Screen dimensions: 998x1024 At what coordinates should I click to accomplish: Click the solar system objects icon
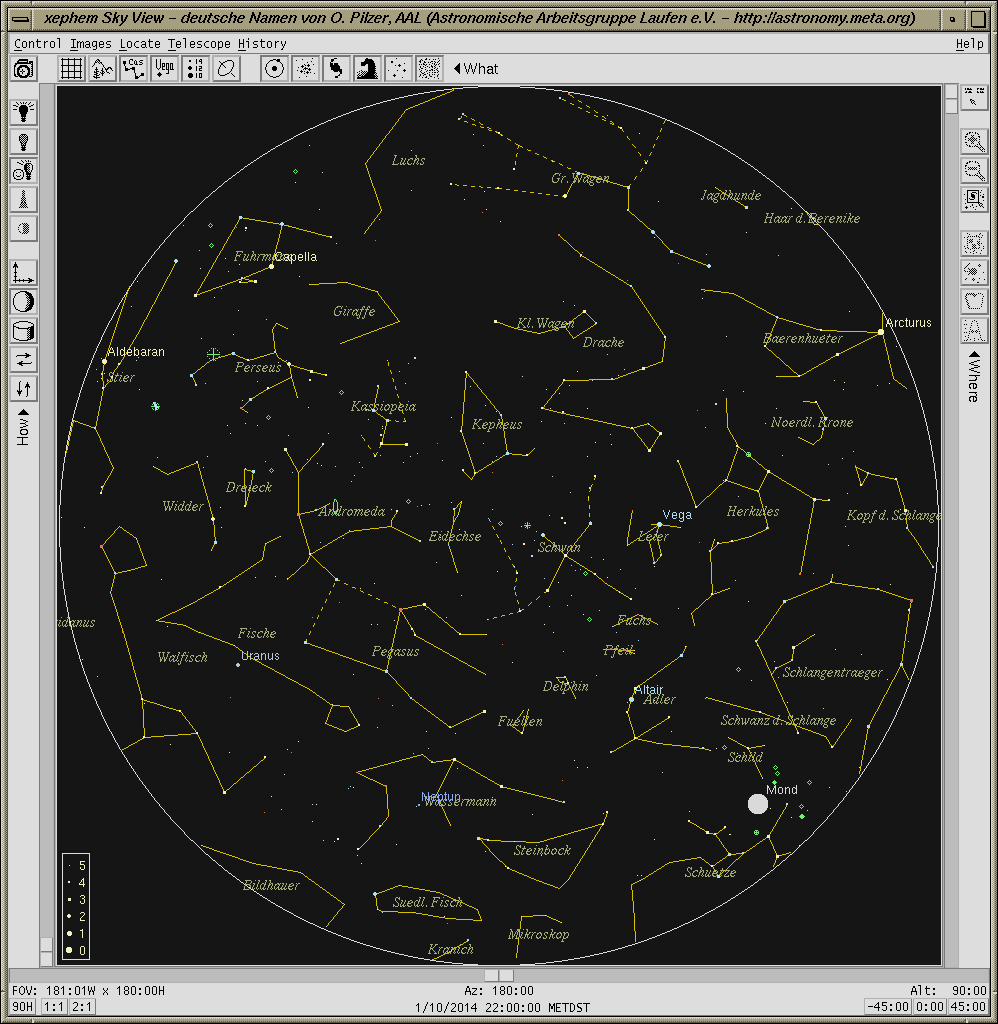tap(274, 69)
